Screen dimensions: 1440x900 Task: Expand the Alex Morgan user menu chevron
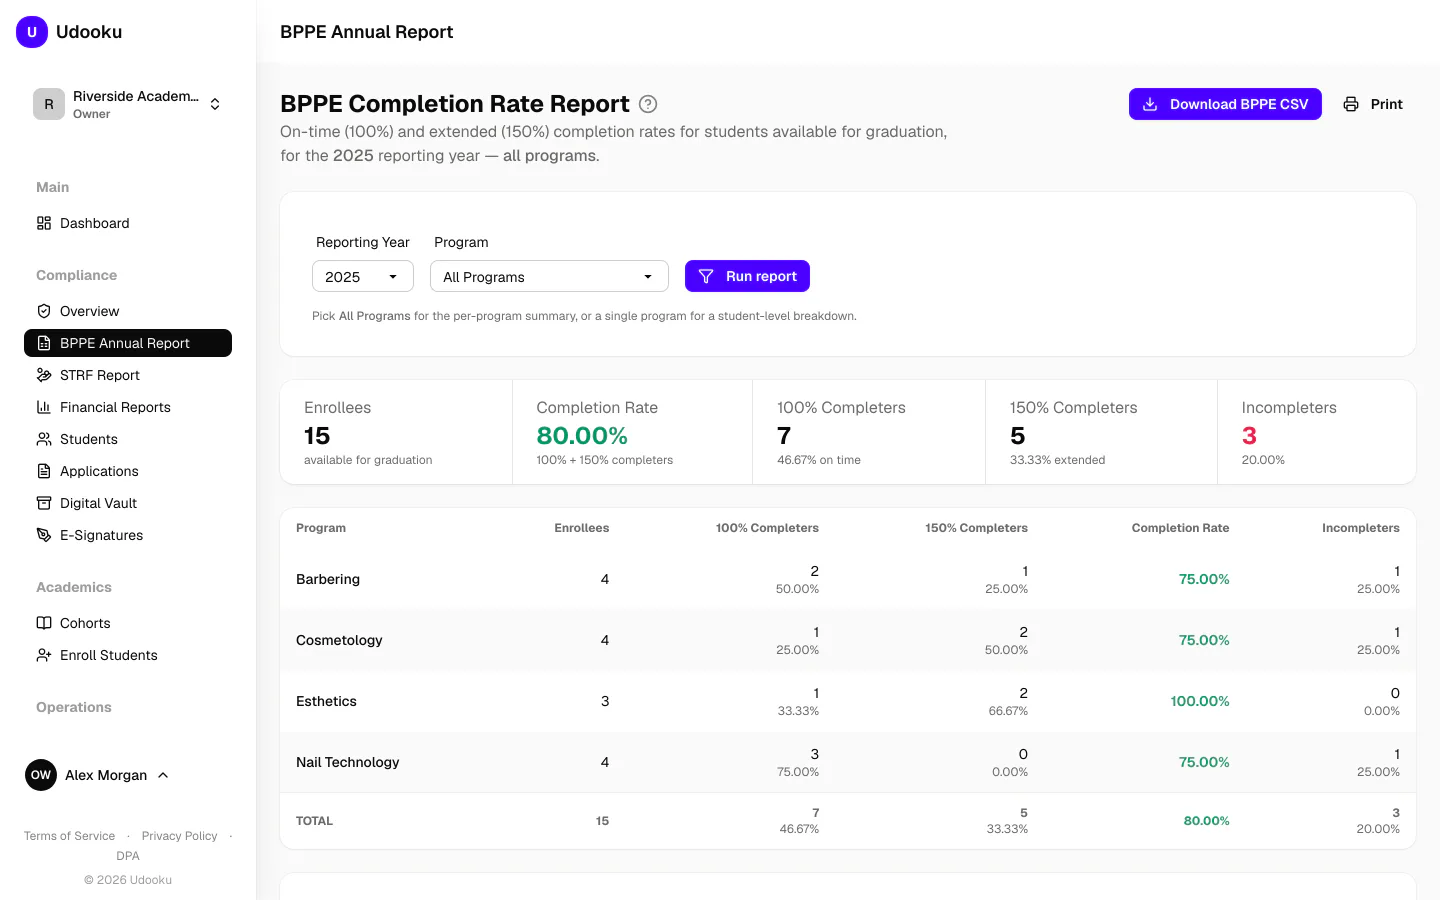coord(163,775)
